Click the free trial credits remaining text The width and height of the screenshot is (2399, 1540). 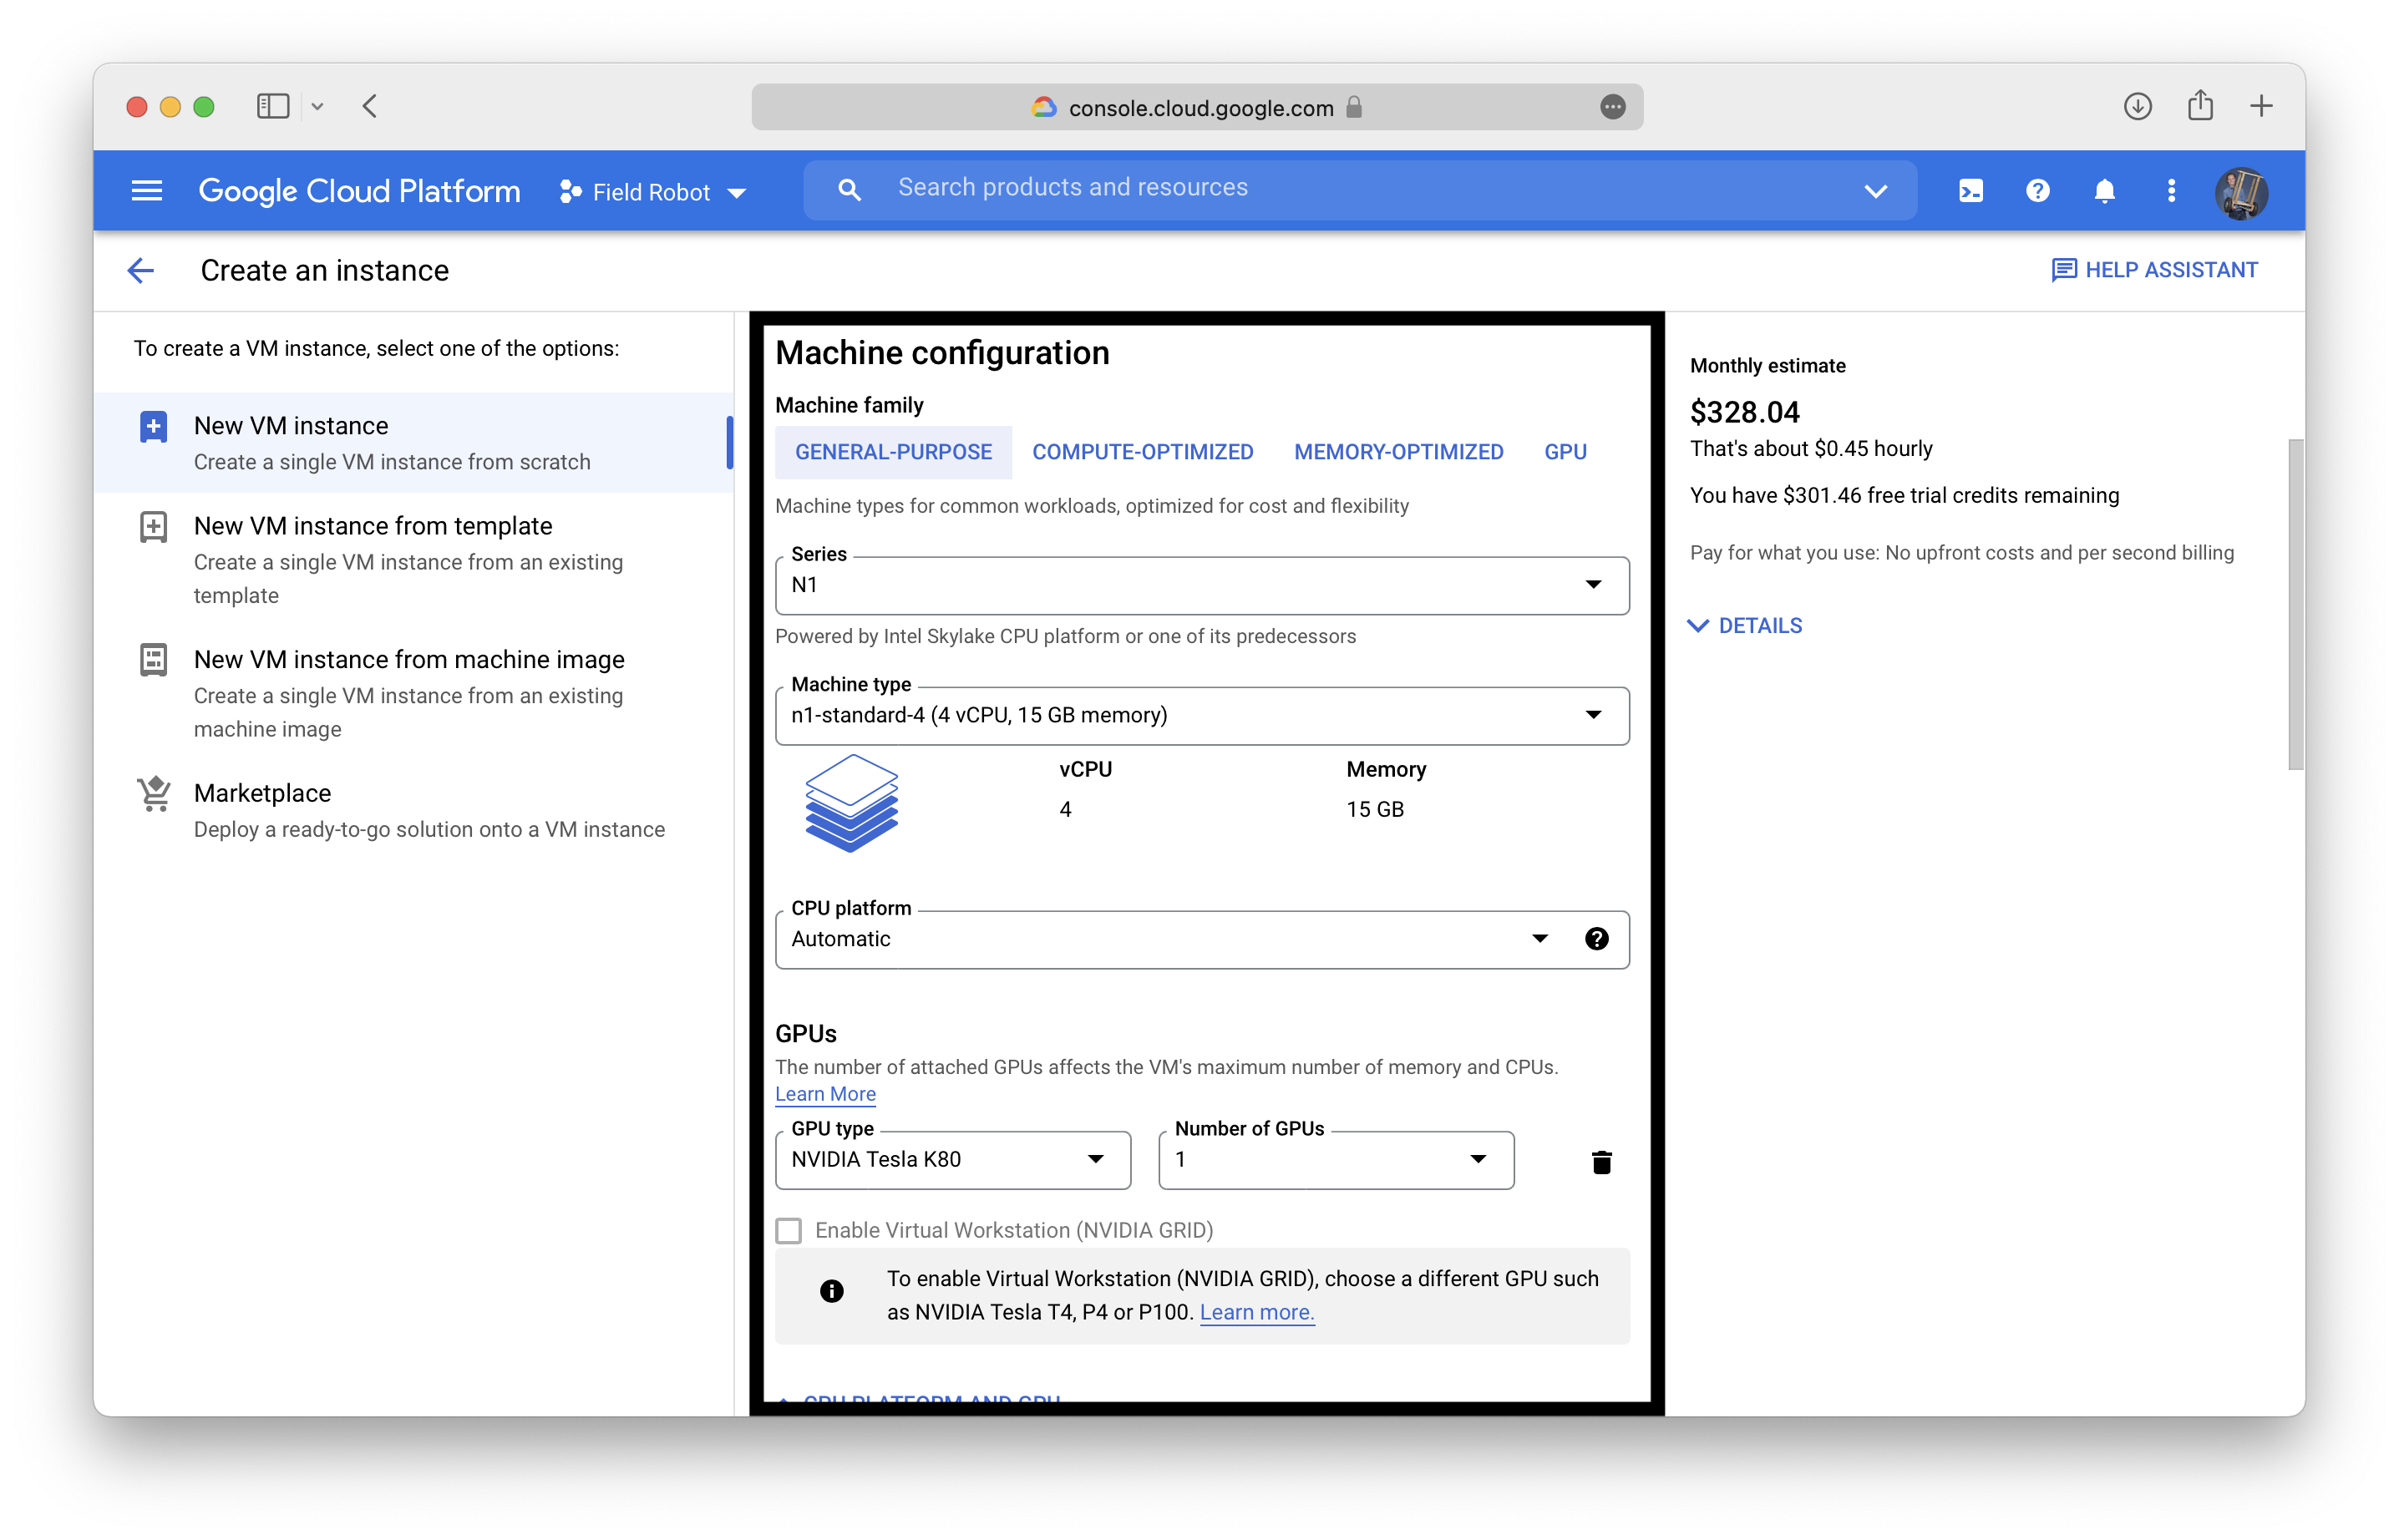click(1904, 496)
